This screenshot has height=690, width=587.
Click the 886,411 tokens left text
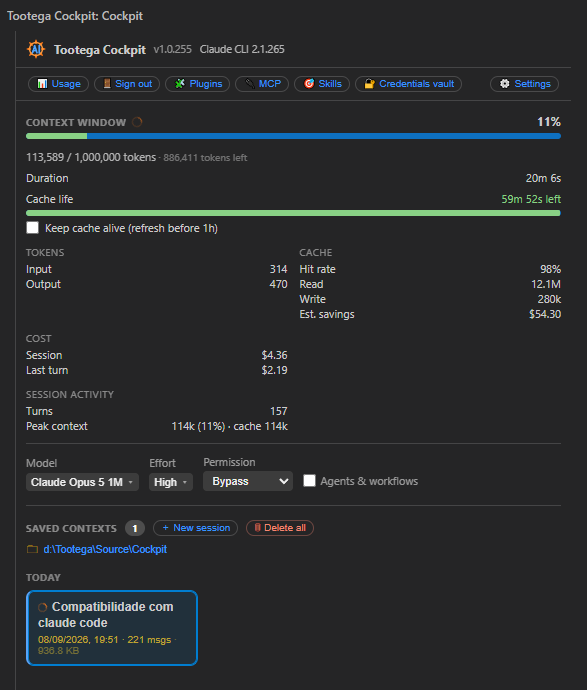[x=205, y=158]
